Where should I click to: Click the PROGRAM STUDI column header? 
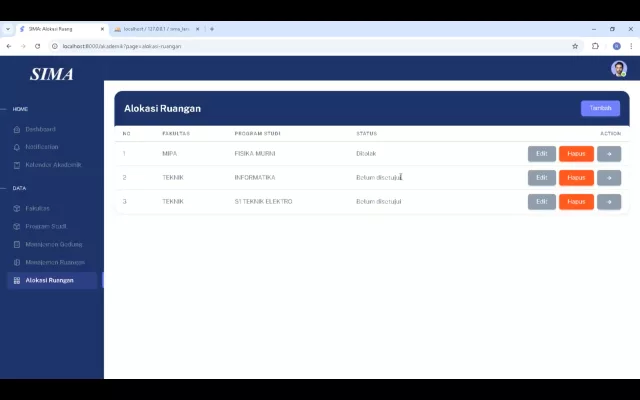[257, 133]
